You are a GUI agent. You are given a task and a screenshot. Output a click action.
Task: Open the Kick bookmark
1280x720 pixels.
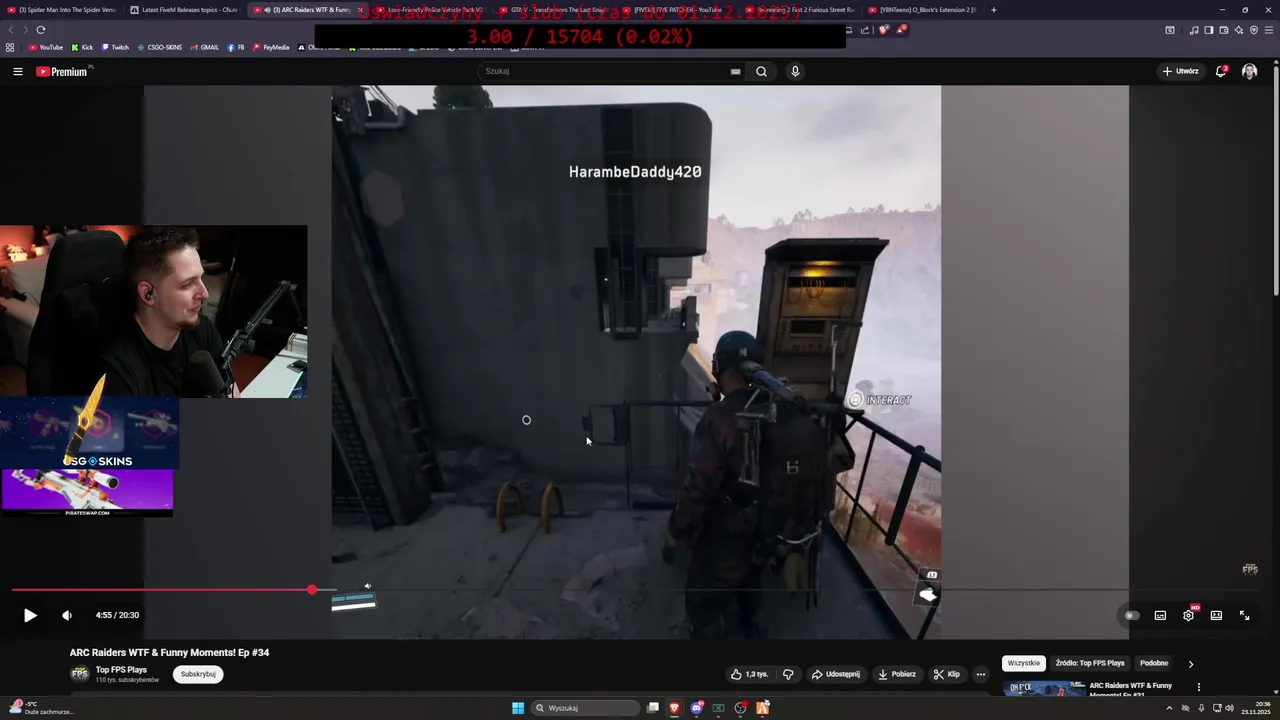pos(82,47)
